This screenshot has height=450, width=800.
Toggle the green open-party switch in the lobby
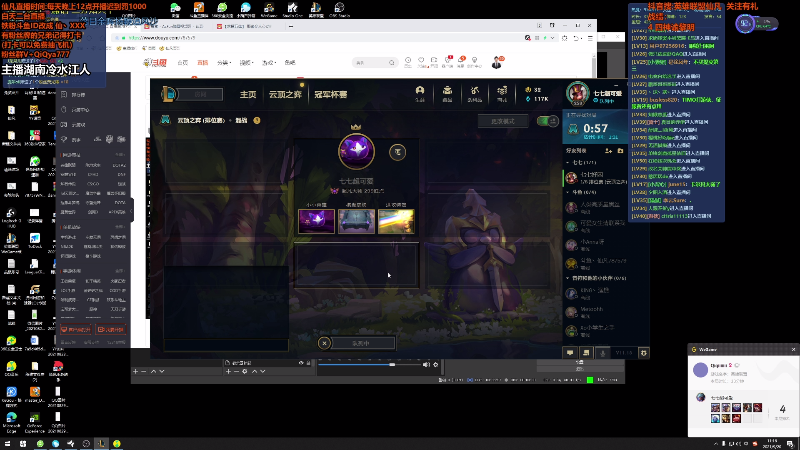pos(547,121)
